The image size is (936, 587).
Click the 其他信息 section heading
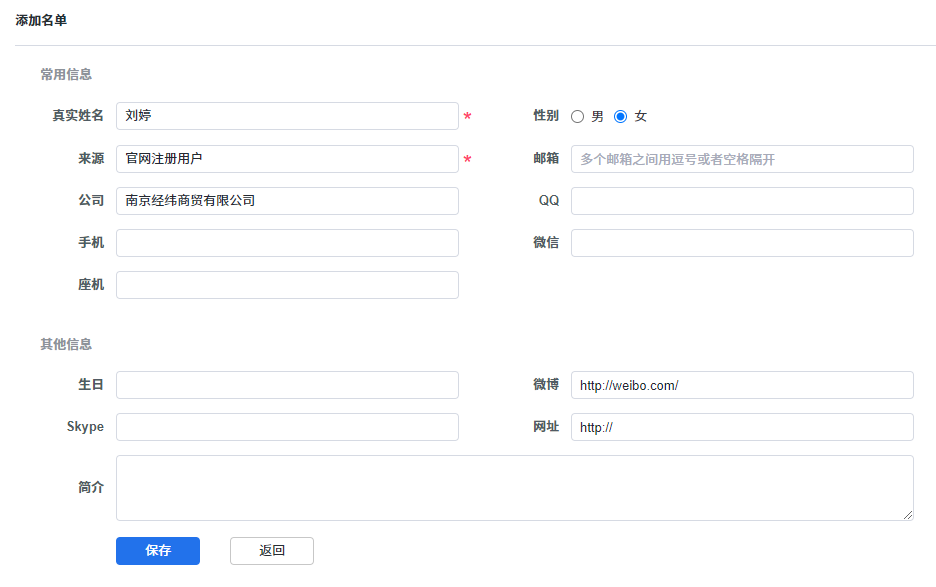pyautogui.click(x=66, y=344)
